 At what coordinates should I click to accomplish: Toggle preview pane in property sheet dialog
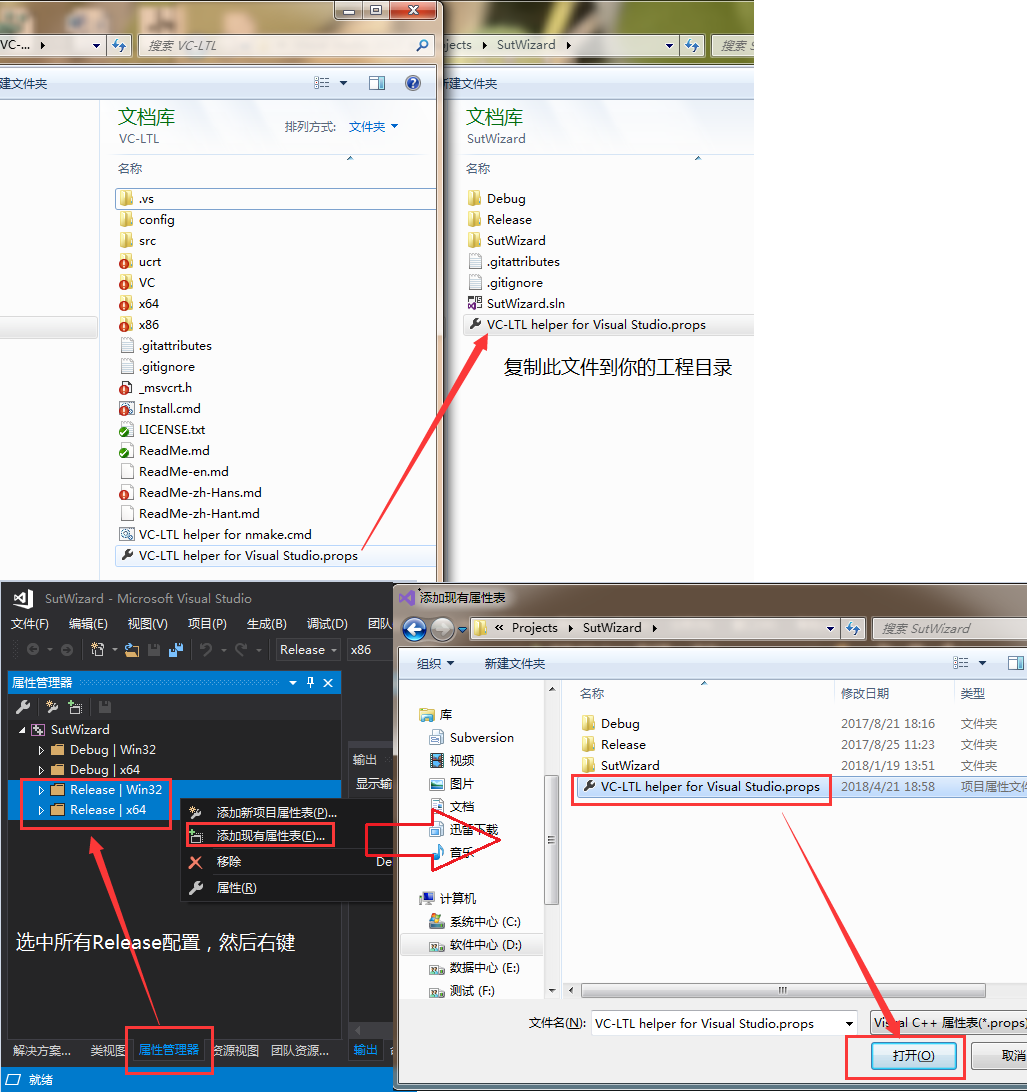1016,663
